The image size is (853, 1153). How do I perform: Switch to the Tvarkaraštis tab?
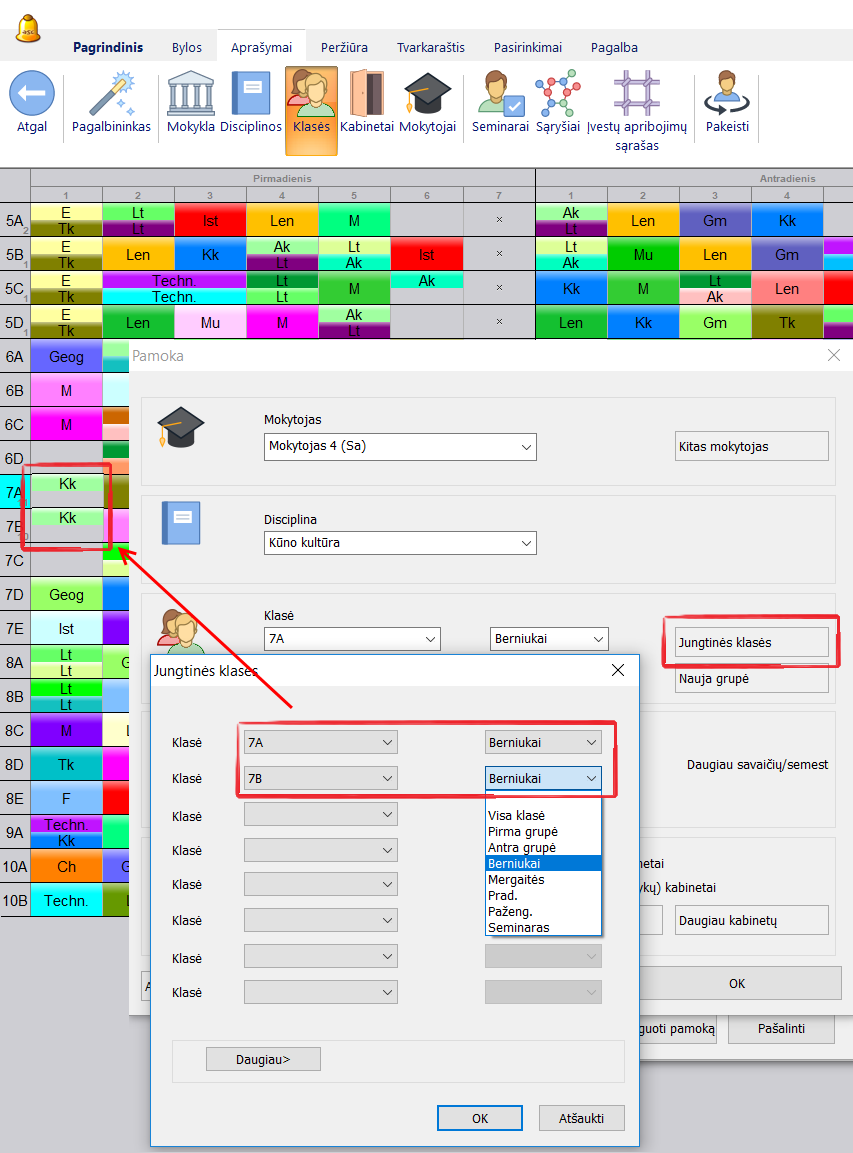430,47
